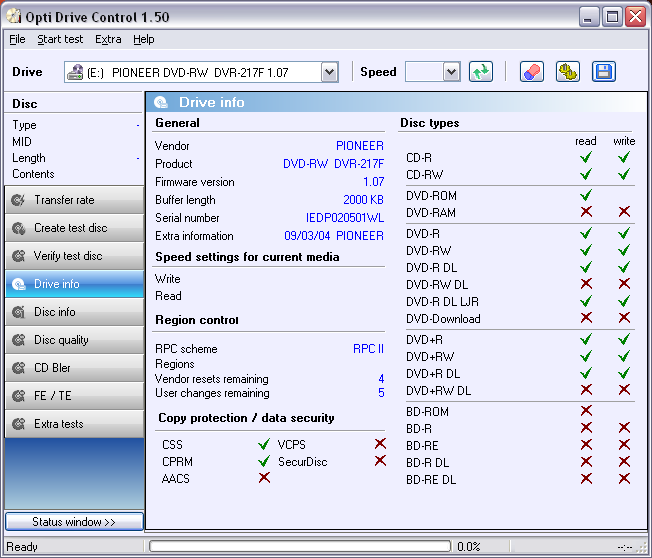The image size is (652, 558).
Task: Click the Disc info sidebar icon
Action: (18, 312)
